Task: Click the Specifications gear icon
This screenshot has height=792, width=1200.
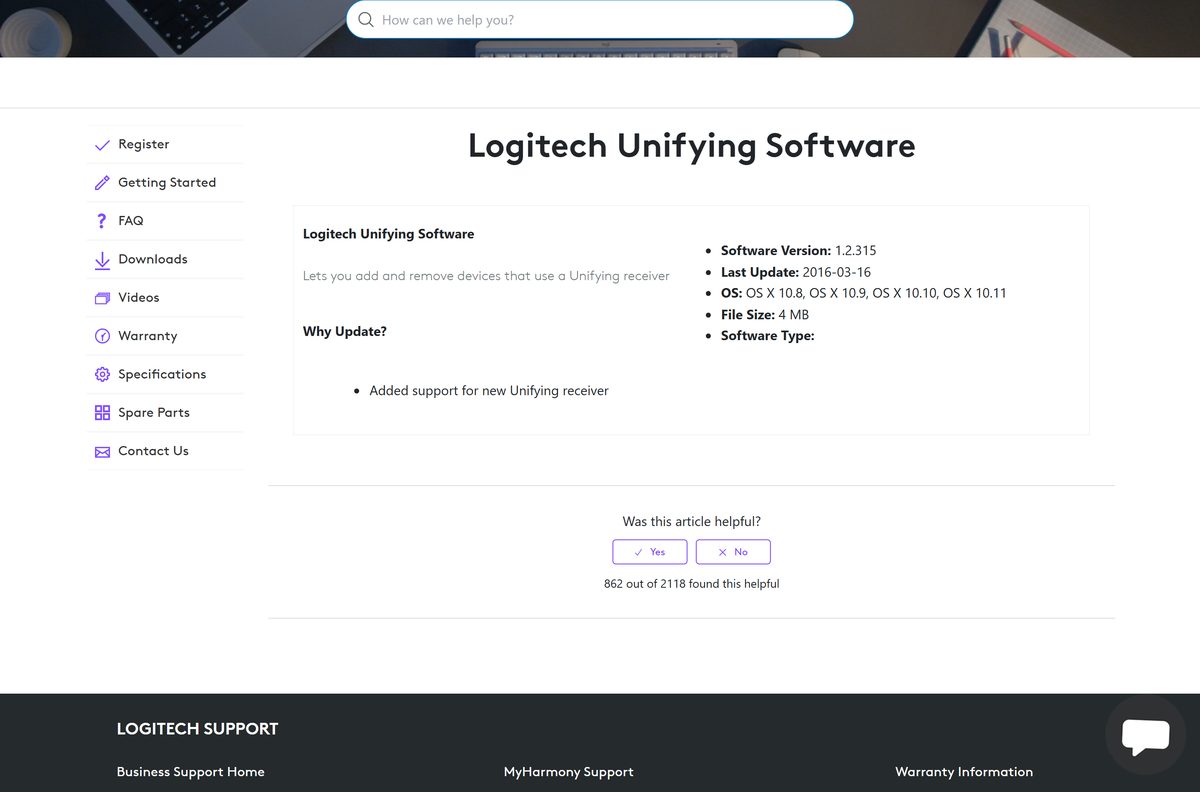Action: (x=102, y=374)
